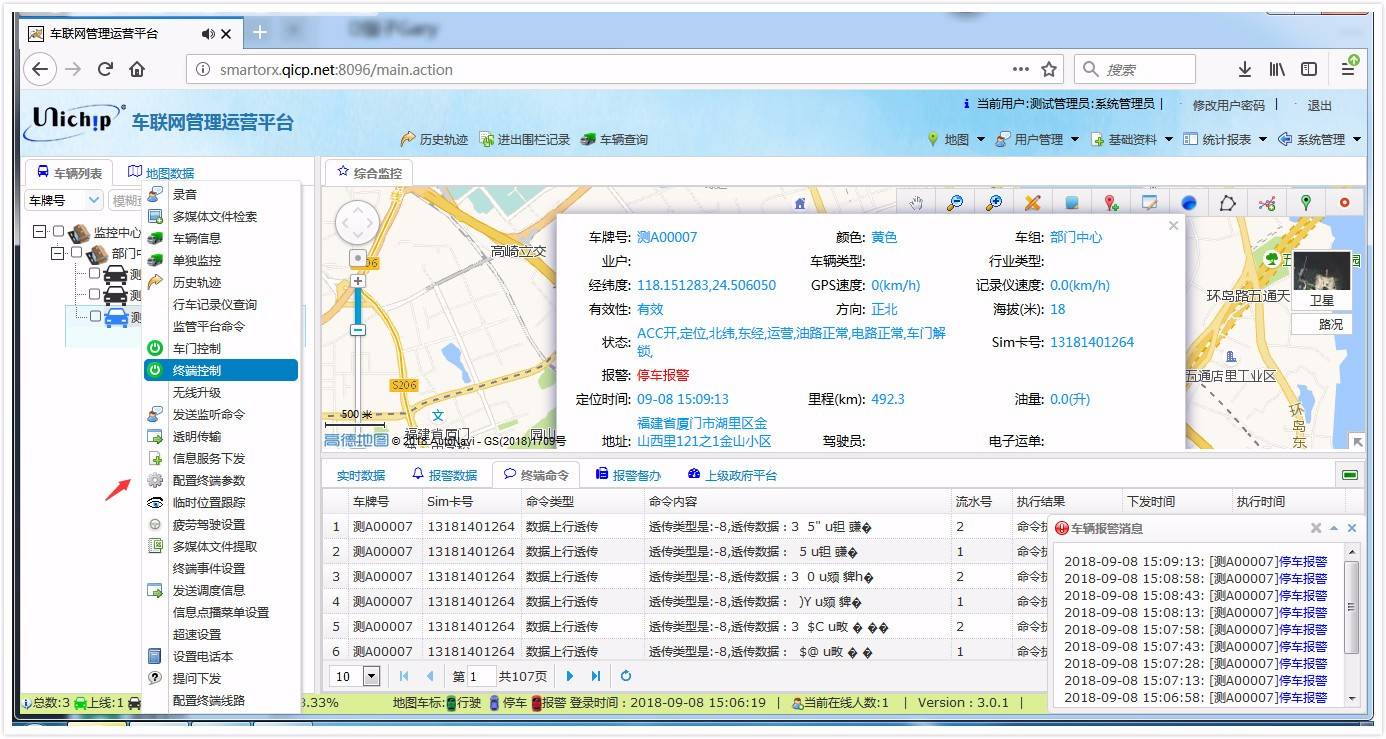
Task: Switch to 报警数据 tab
Action: 445,475
